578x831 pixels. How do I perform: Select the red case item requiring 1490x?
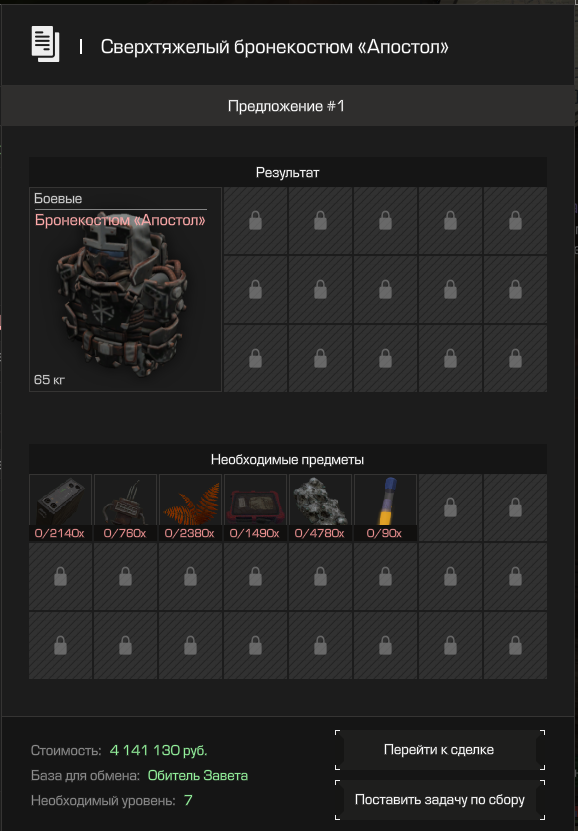coord(255,508)
